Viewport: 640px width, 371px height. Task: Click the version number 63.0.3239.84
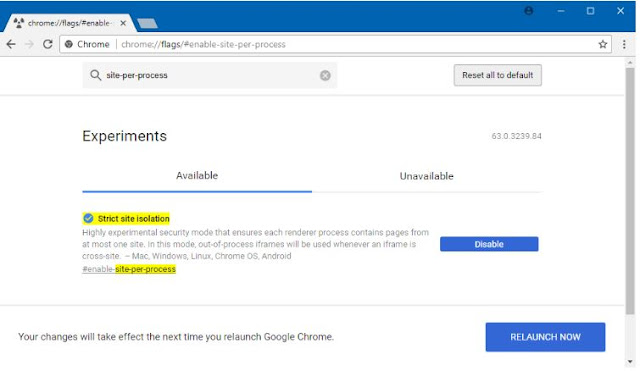[x=516, y=136]
